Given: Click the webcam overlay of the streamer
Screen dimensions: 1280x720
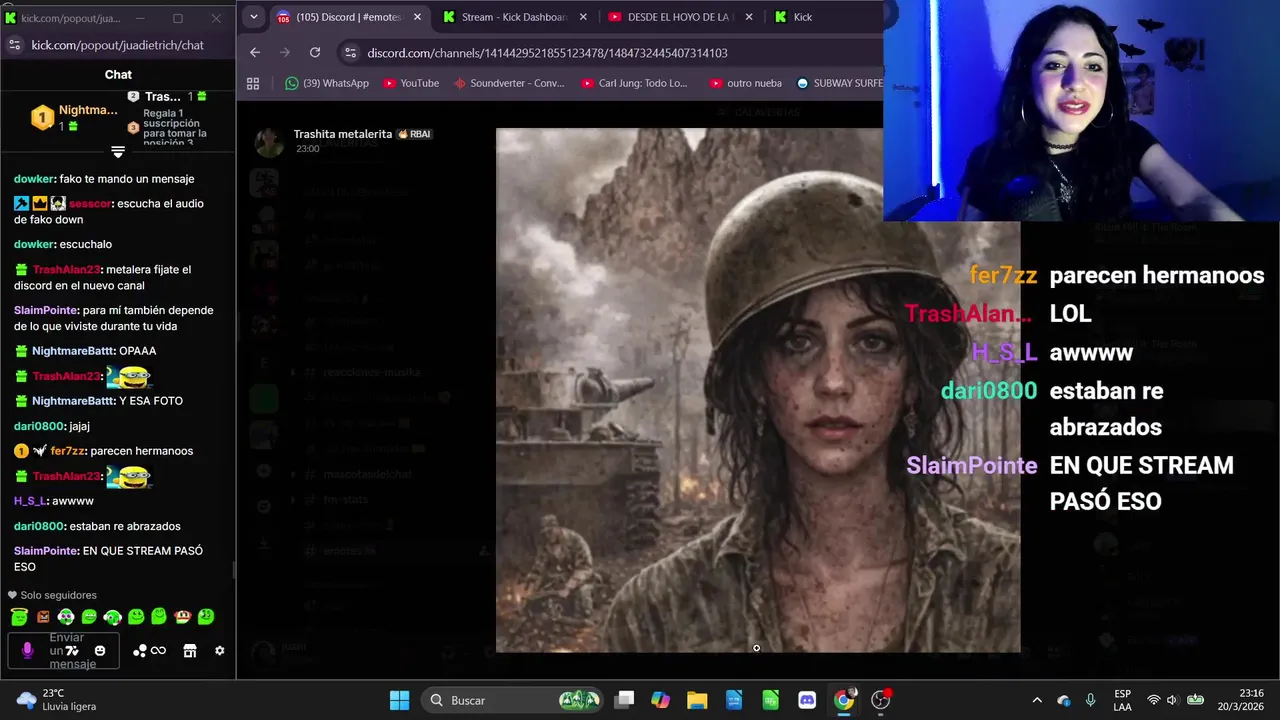Looking at the screenshot, I should pos(1081,110).
